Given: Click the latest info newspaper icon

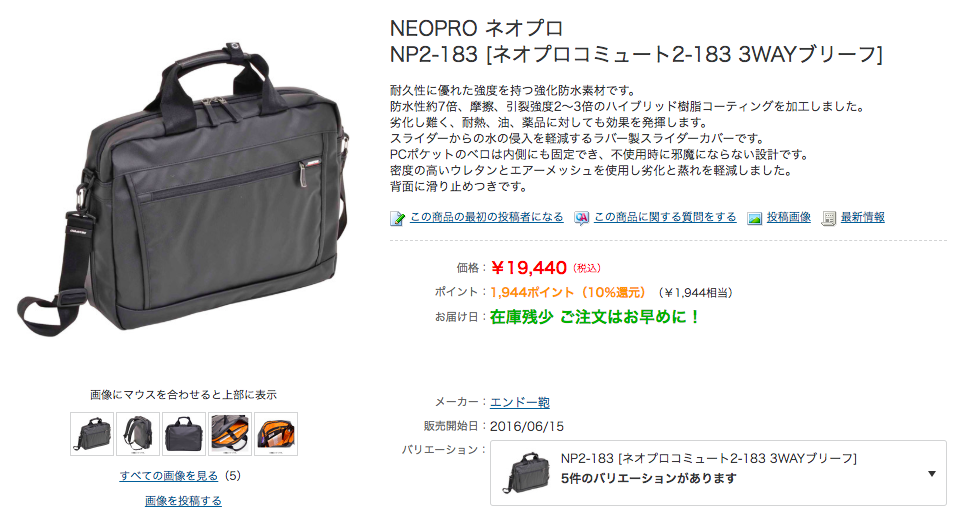Looking at the screenshot, I should click(x=828, y=218).
